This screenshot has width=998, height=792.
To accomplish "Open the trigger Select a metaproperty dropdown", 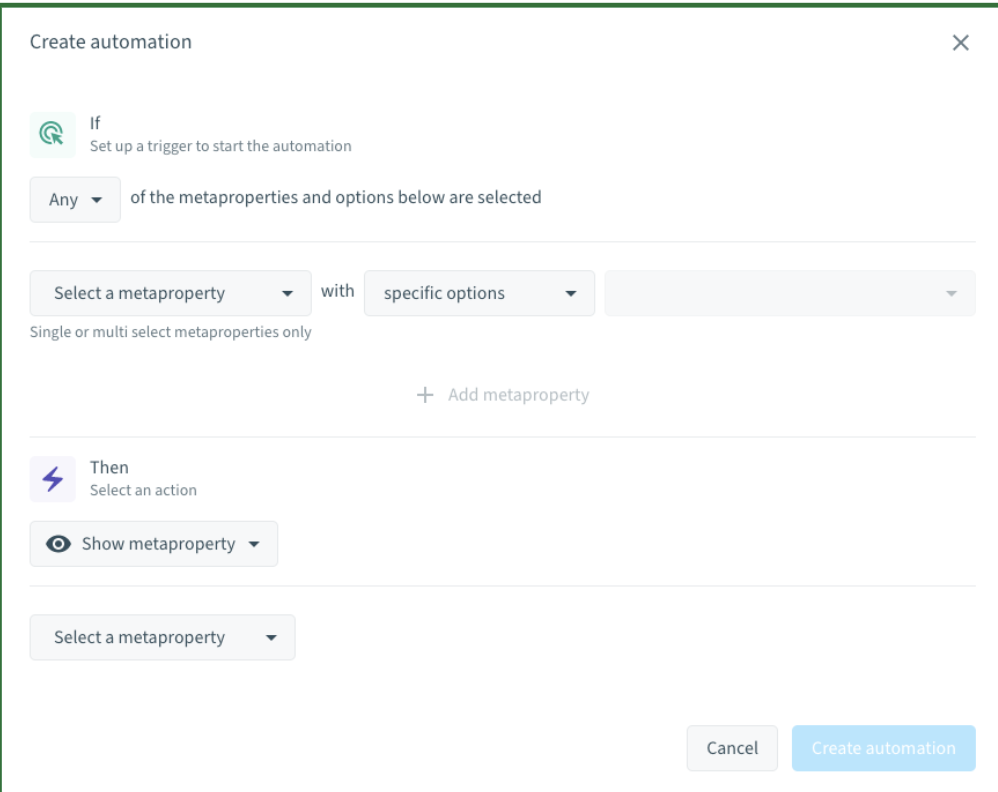I will pos(171,293).
